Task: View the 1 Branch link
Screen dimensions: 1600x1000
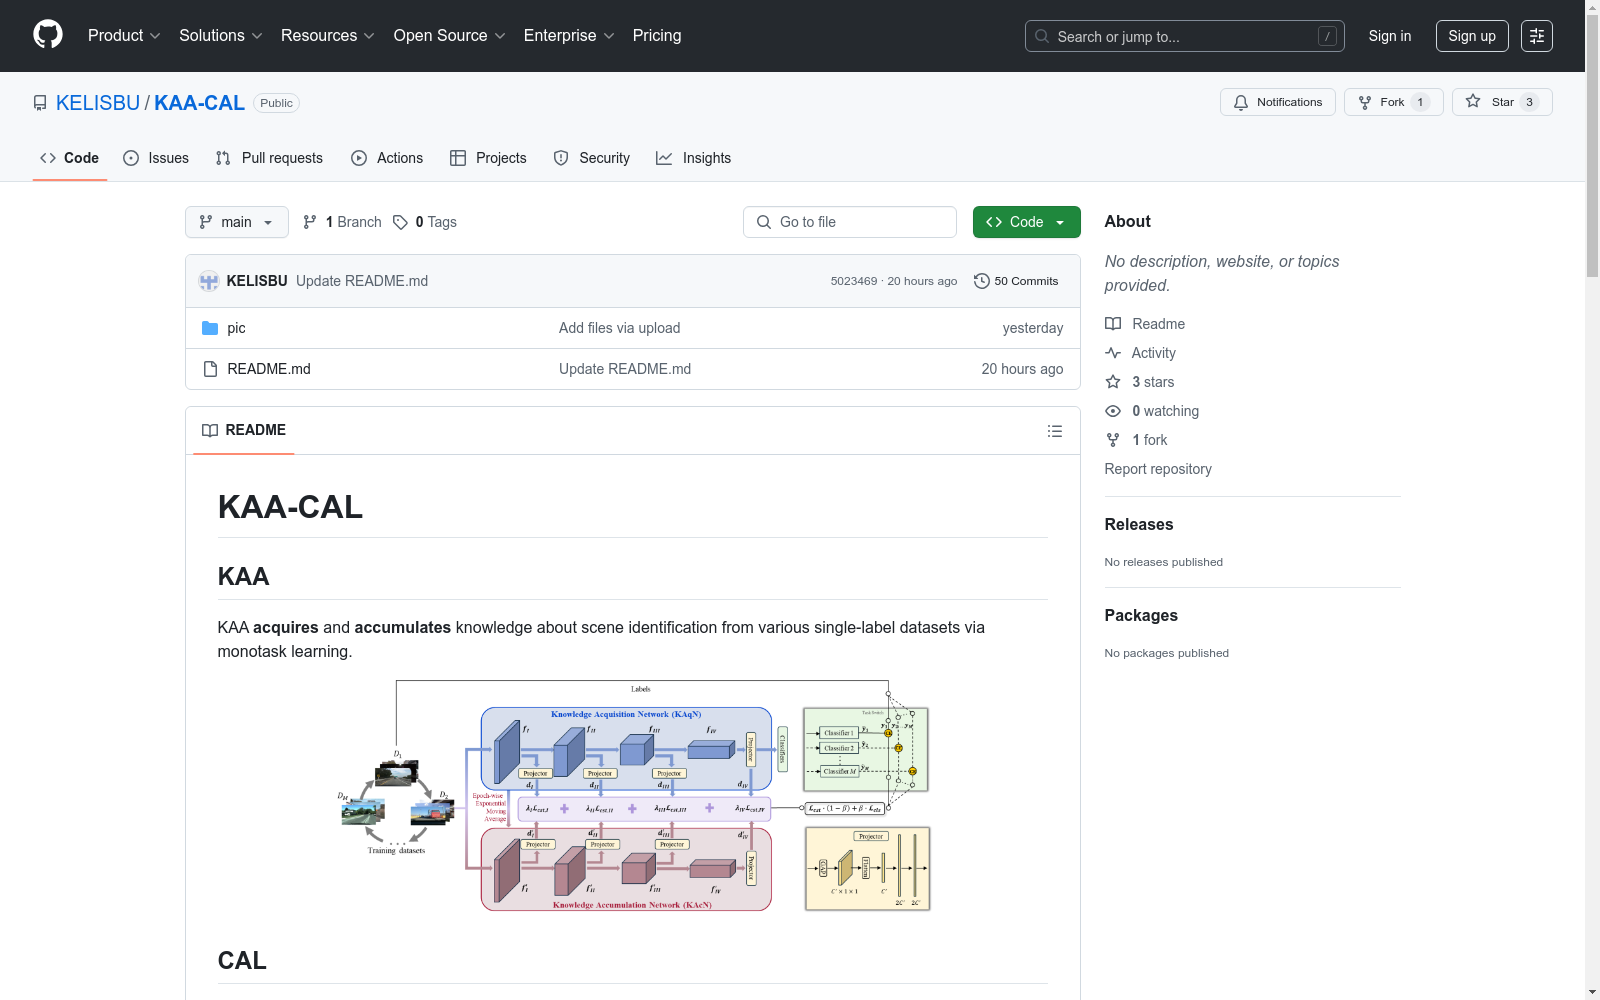Action: tap(342, 222)
